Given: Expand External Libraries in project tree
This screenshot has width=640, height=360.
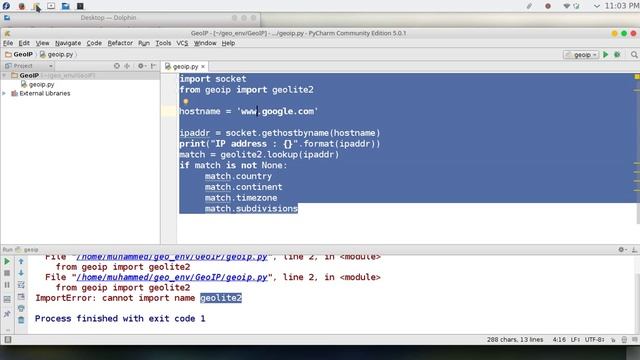Looking at the screenshot, I should tap(4, 93).
